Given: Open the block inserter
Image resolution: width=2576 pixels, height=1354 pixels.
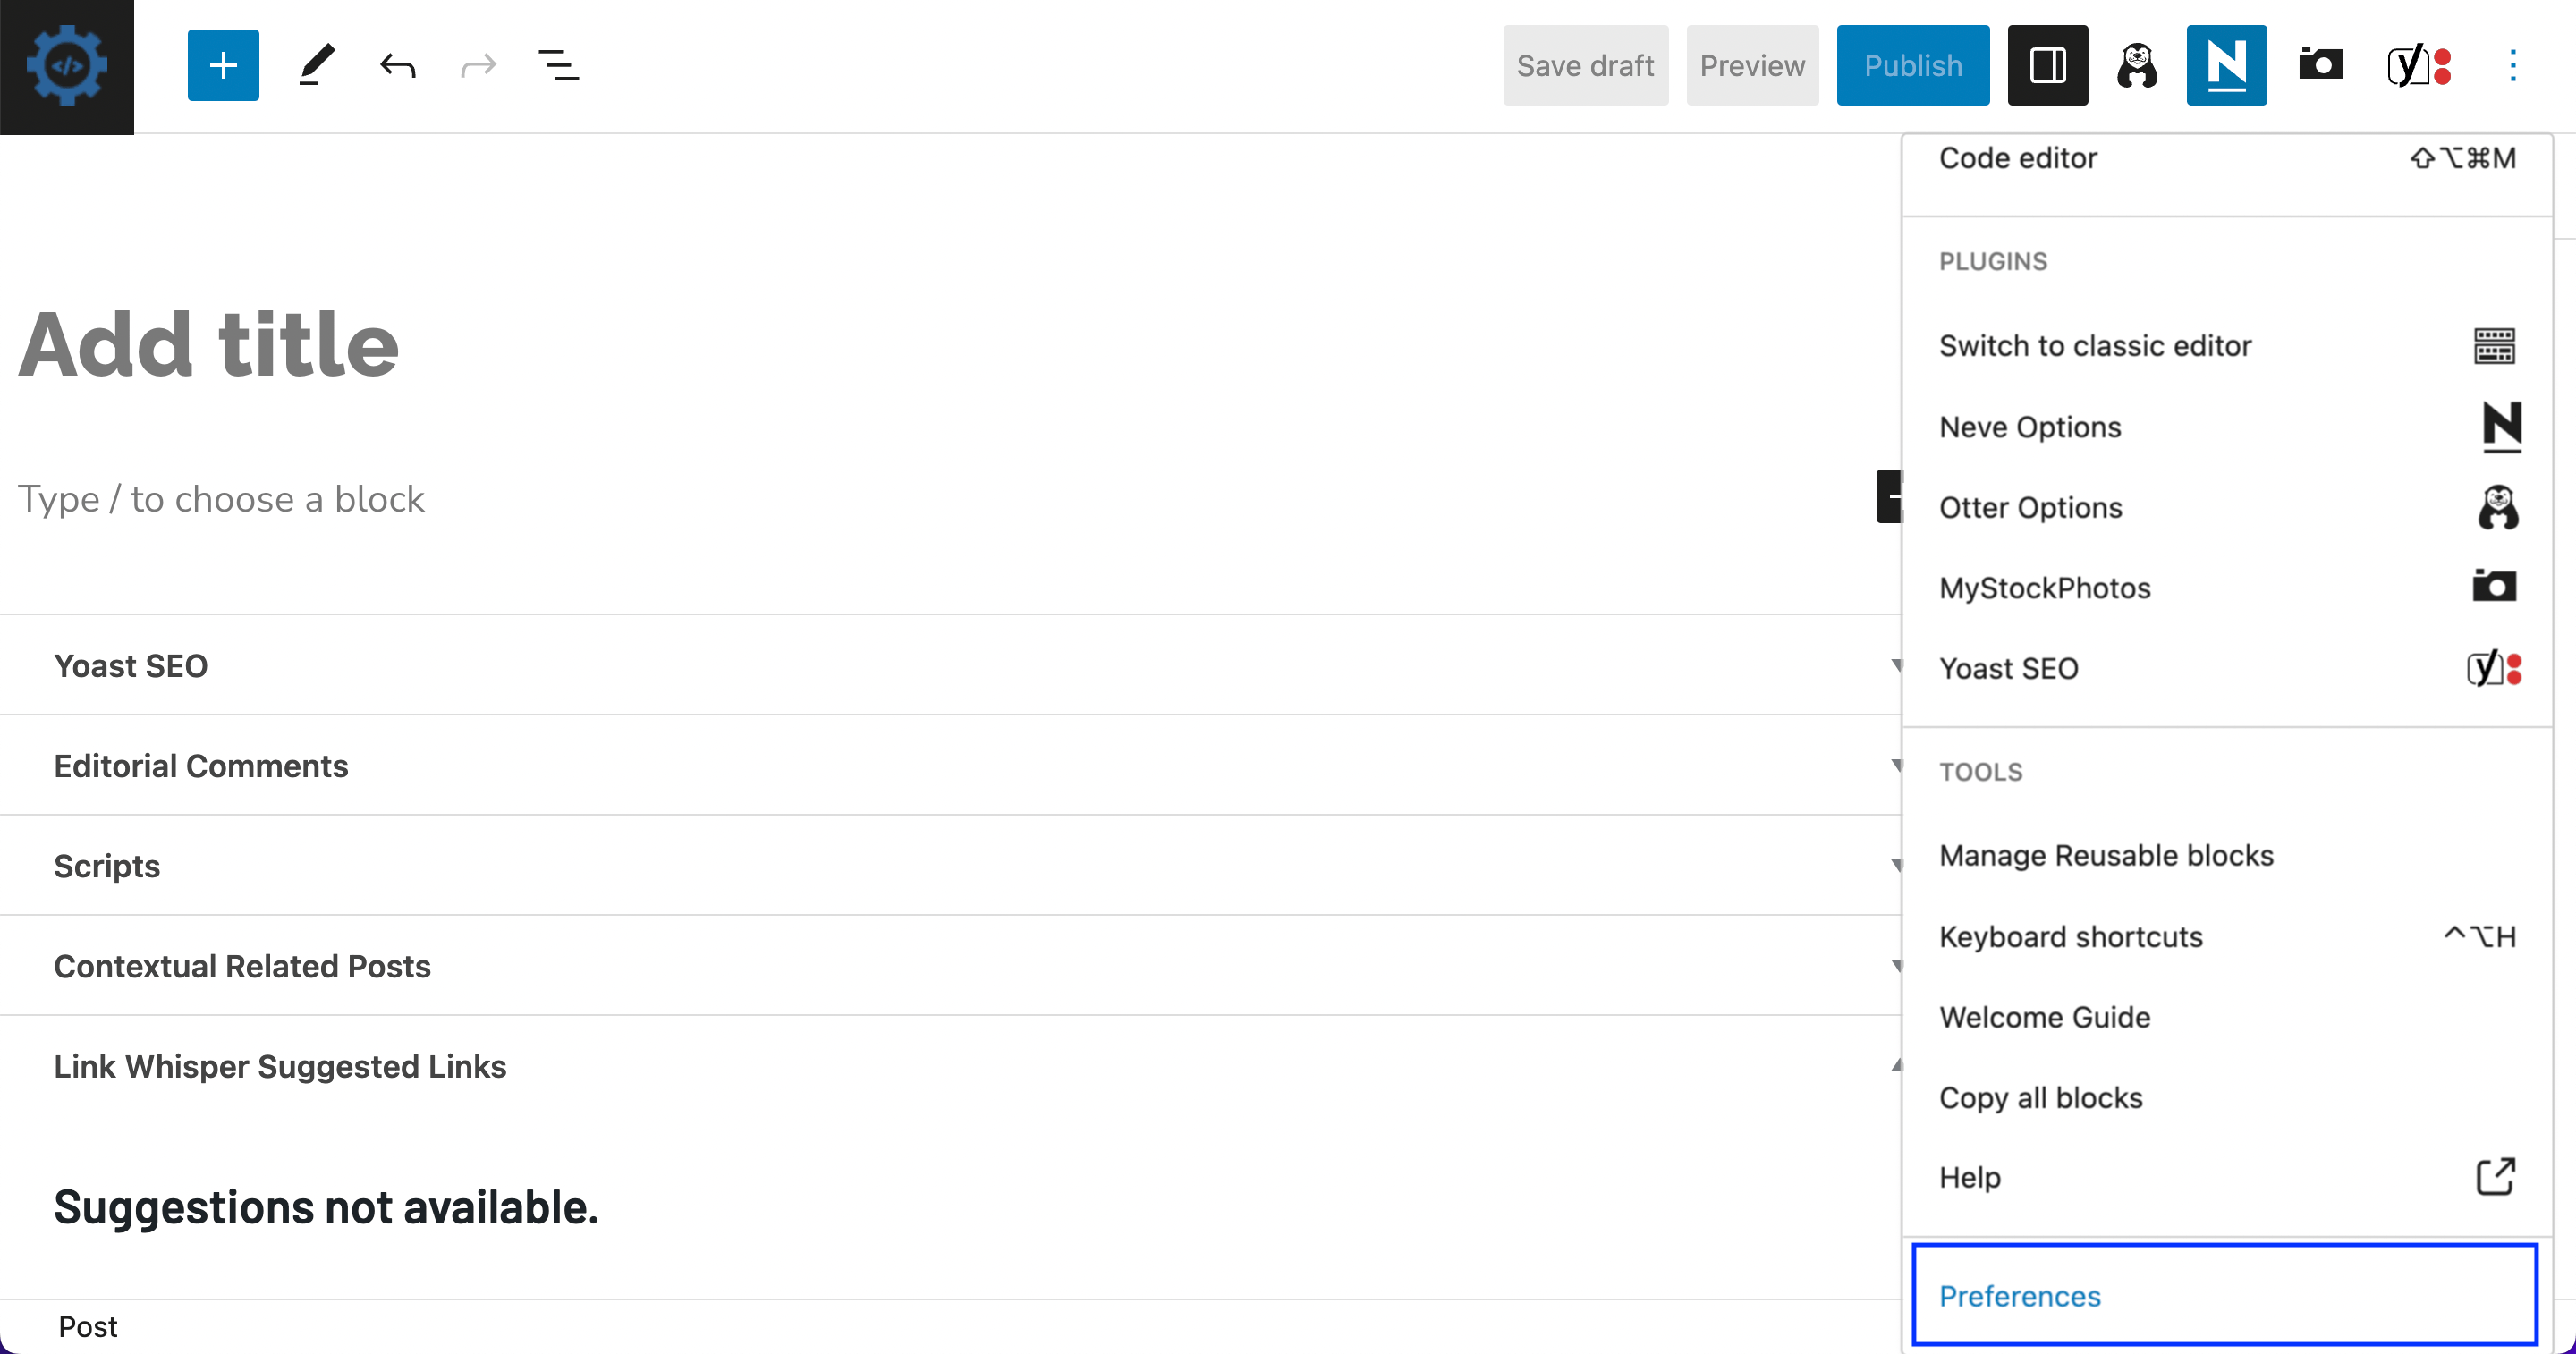Looking at the screenshot, I should click(x=222, y=64).
